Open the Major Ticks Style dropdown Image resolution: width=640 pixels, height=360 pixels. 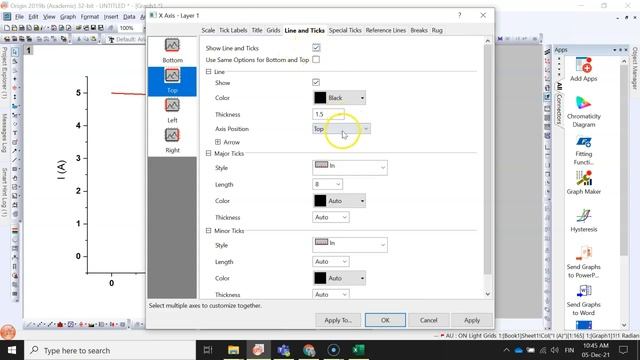[x=350, y=167]
